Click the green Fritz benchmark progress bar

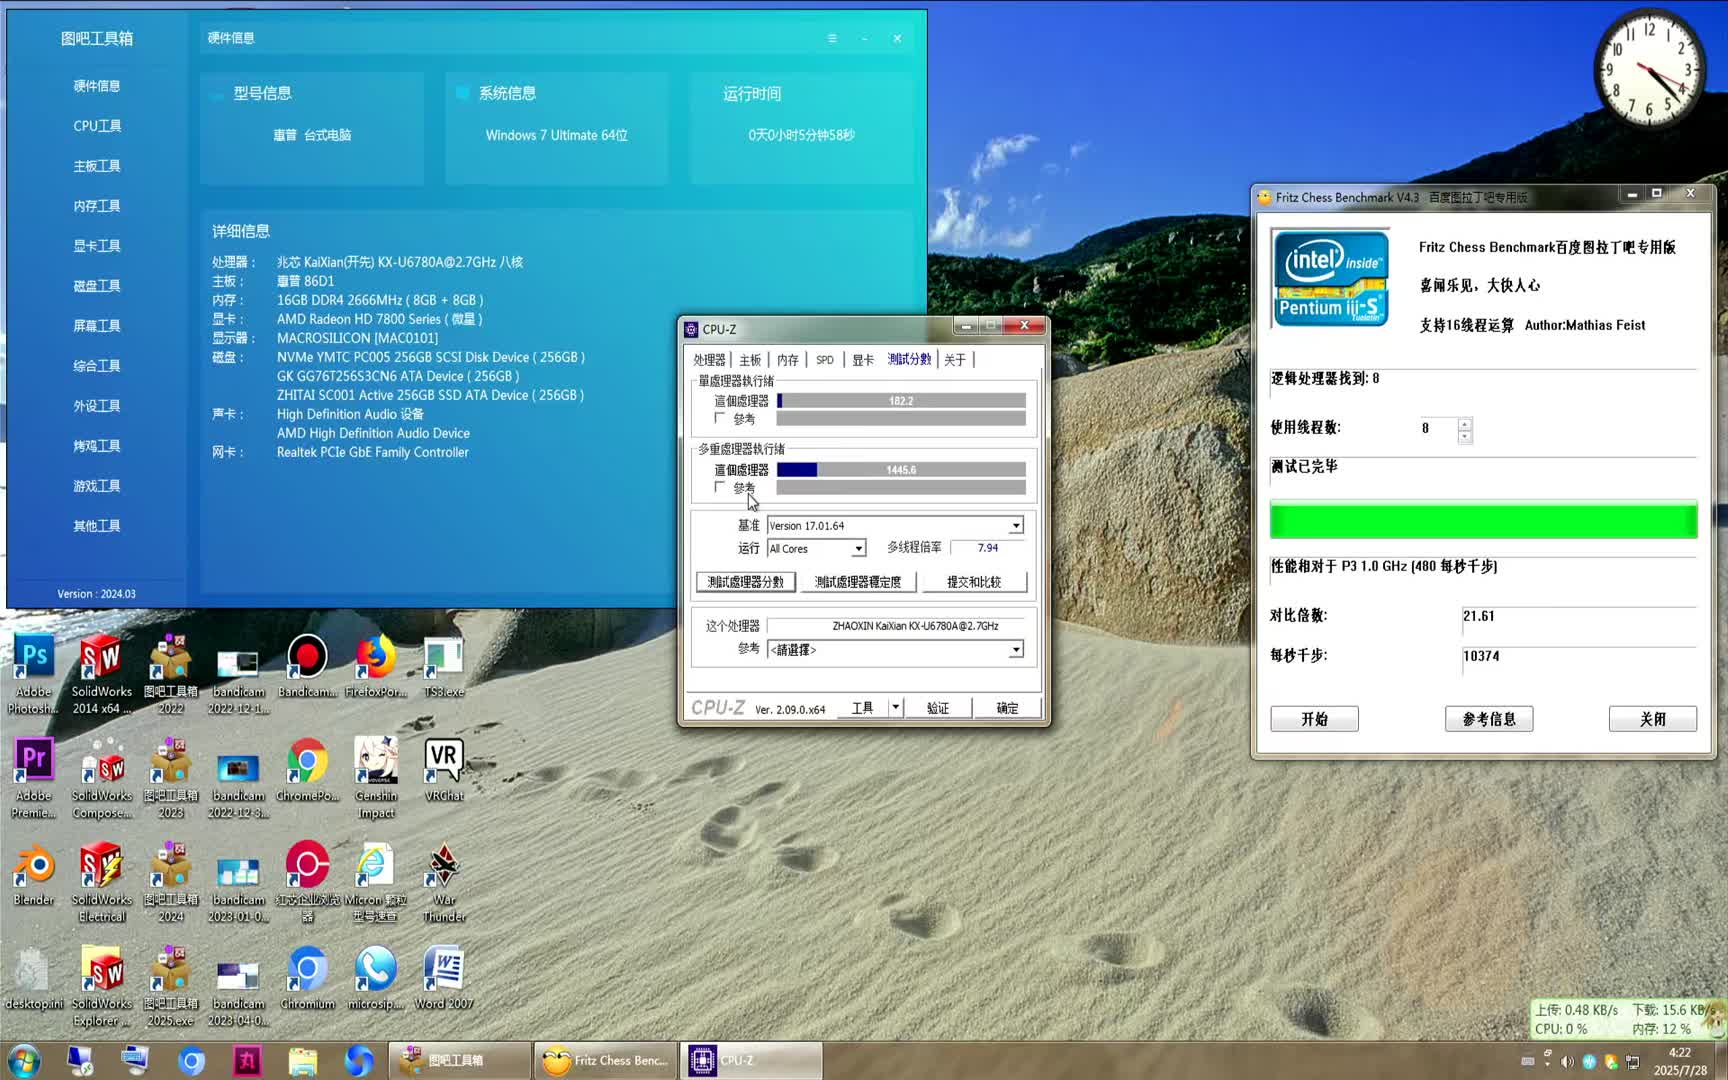1483,521
